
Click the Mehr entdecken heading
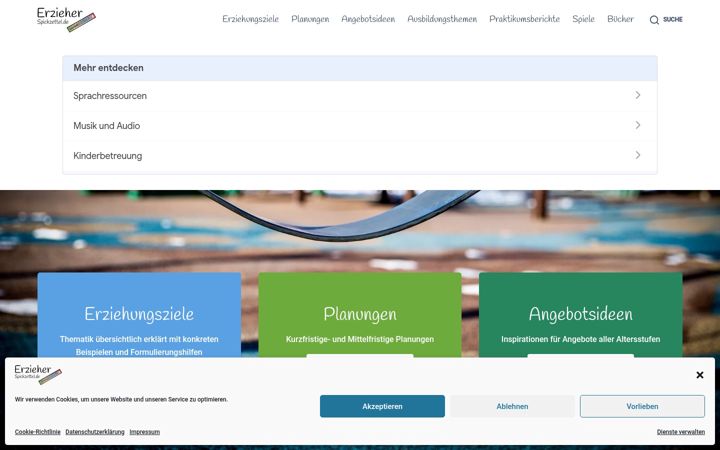pyautogui.click(x=108, y=68)
